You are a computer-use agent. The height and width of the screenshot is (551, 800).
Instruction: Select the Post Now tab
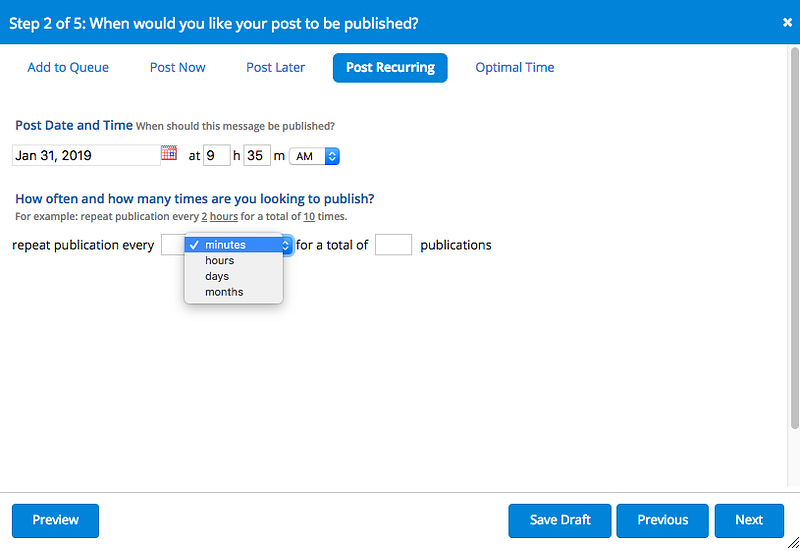click(178, 68)
